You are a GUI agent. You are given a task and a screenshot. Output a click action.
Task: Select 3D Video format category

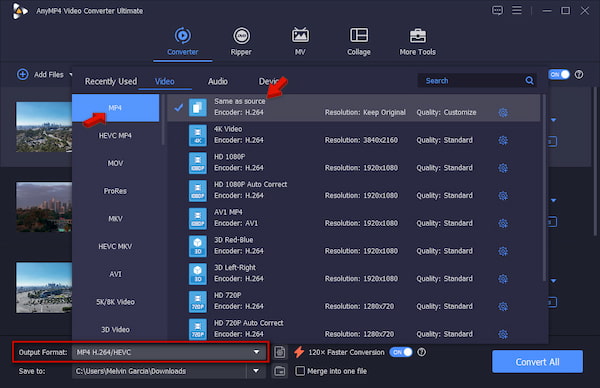(116, 329)
